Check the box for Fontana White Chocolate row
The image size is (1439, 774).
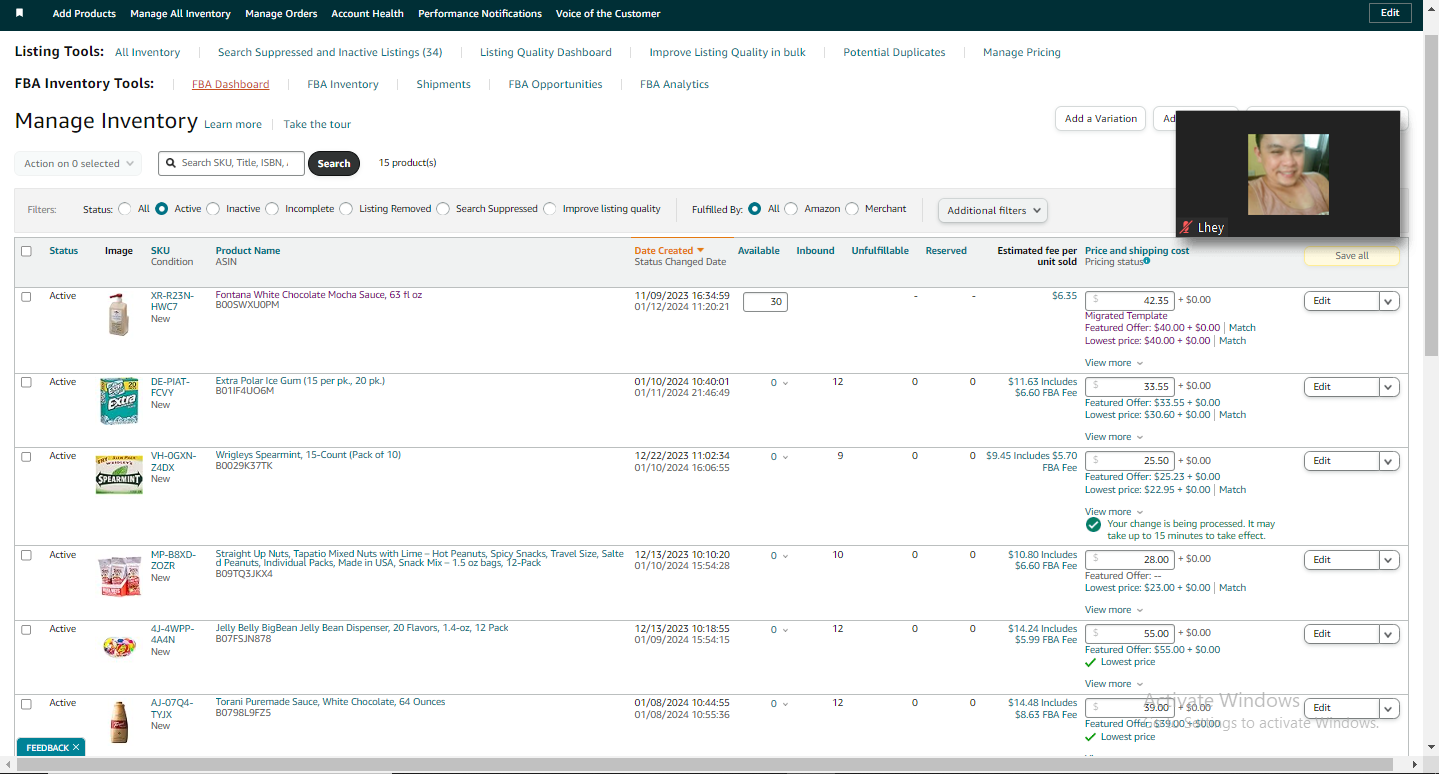tap(26, 296)
